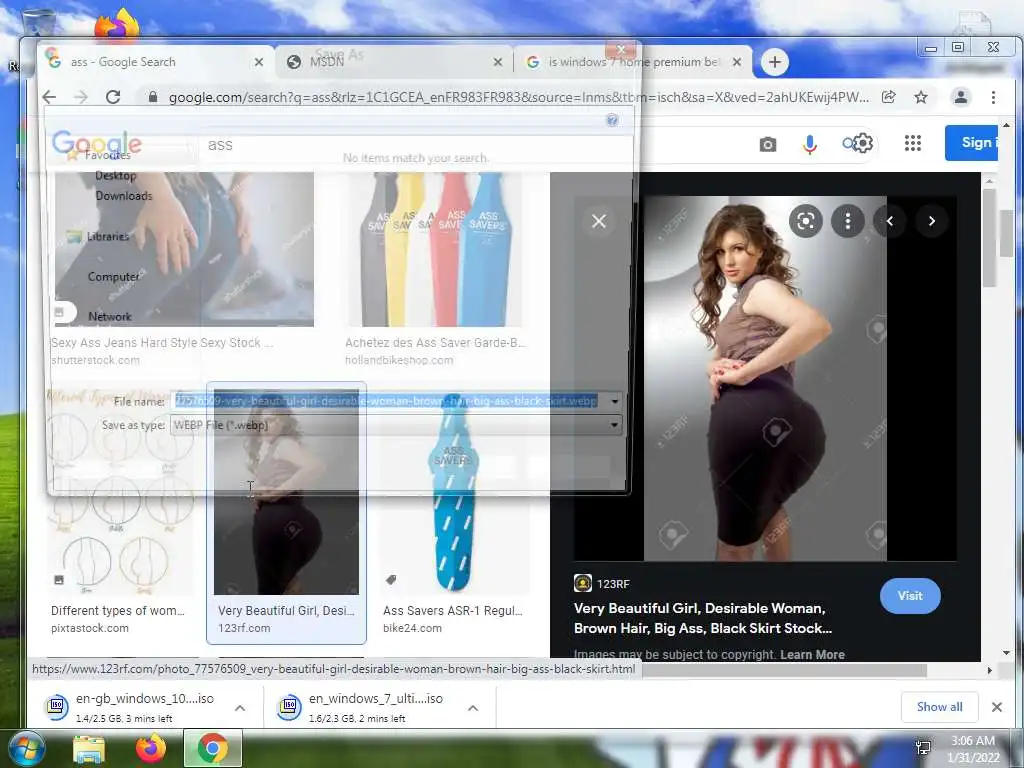Select Computer in Save As sidebar
1024x768 pixels.
coord(114,277)
